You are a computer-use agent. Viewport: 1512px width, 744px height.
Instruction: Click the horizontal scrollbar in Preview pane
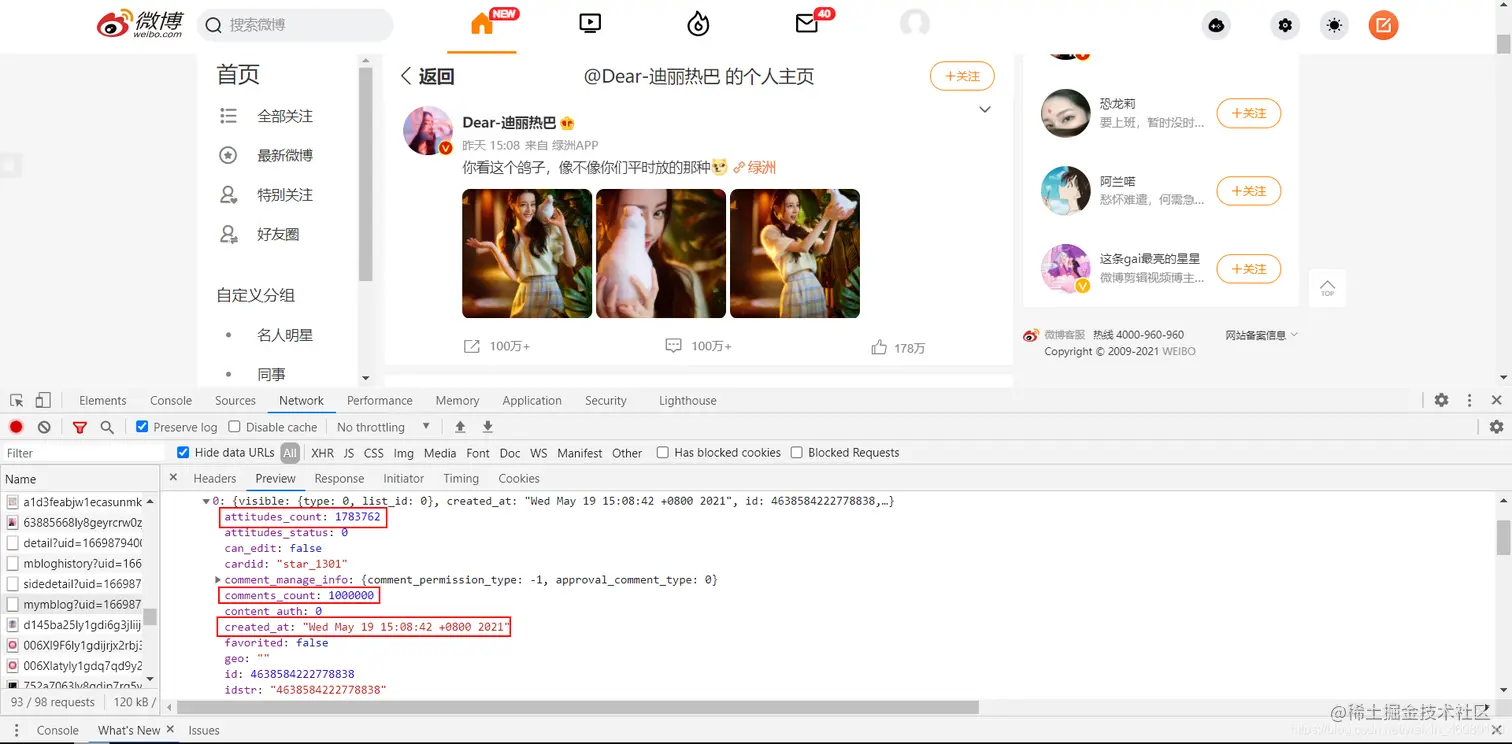tap(578, 707)
